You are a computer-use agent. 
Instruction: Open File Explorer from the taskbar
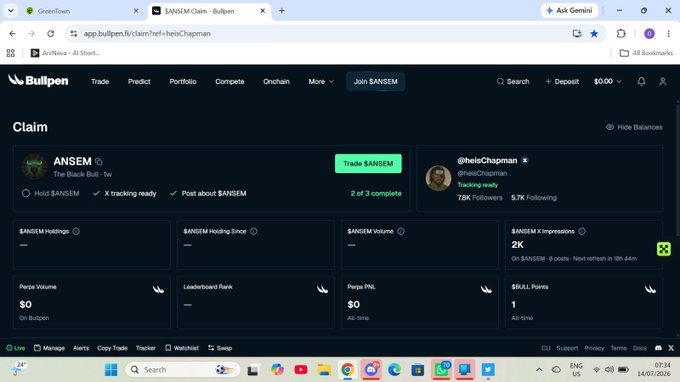pos(324,370)
